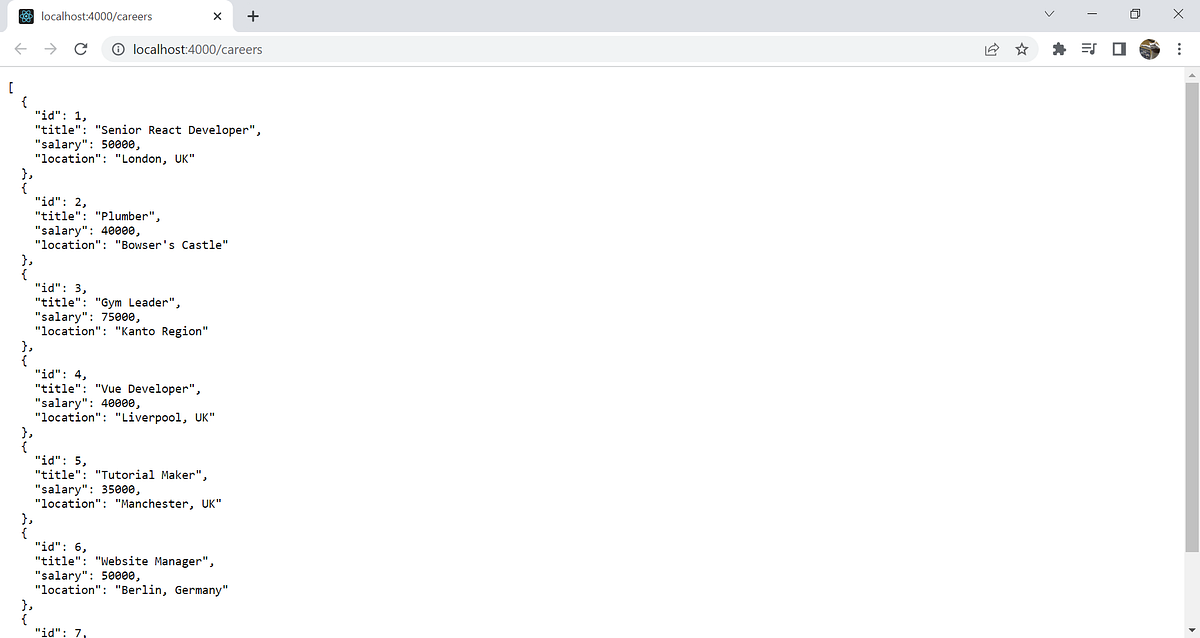Image resolution: width=1200 pixels, height=638 pixels.
Task: Click the vertical scrollbar thumb
Action: tap(1191, 317)
